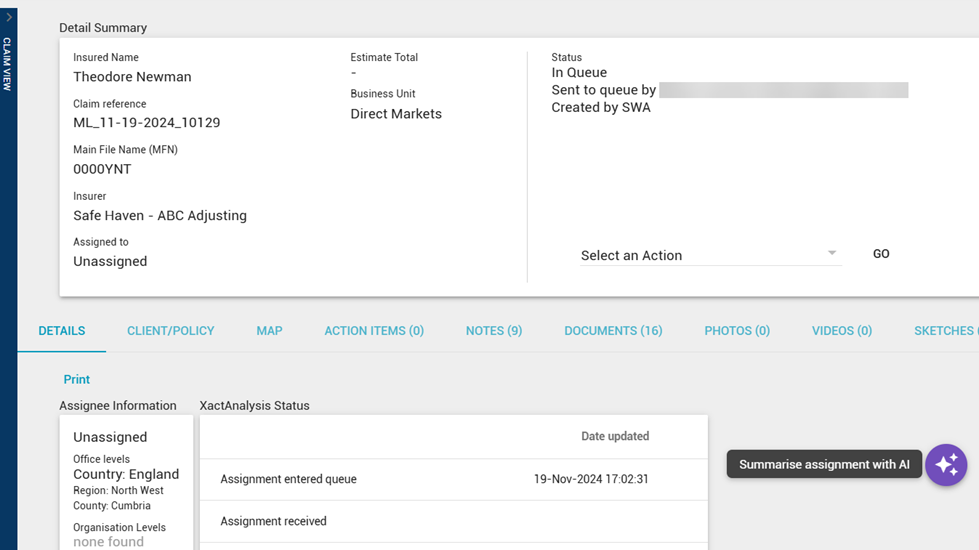Image resolution: width=979 pixels, height=550 pixels.
Task: Open the Videos (0) tab
Action: coord(842,331)
